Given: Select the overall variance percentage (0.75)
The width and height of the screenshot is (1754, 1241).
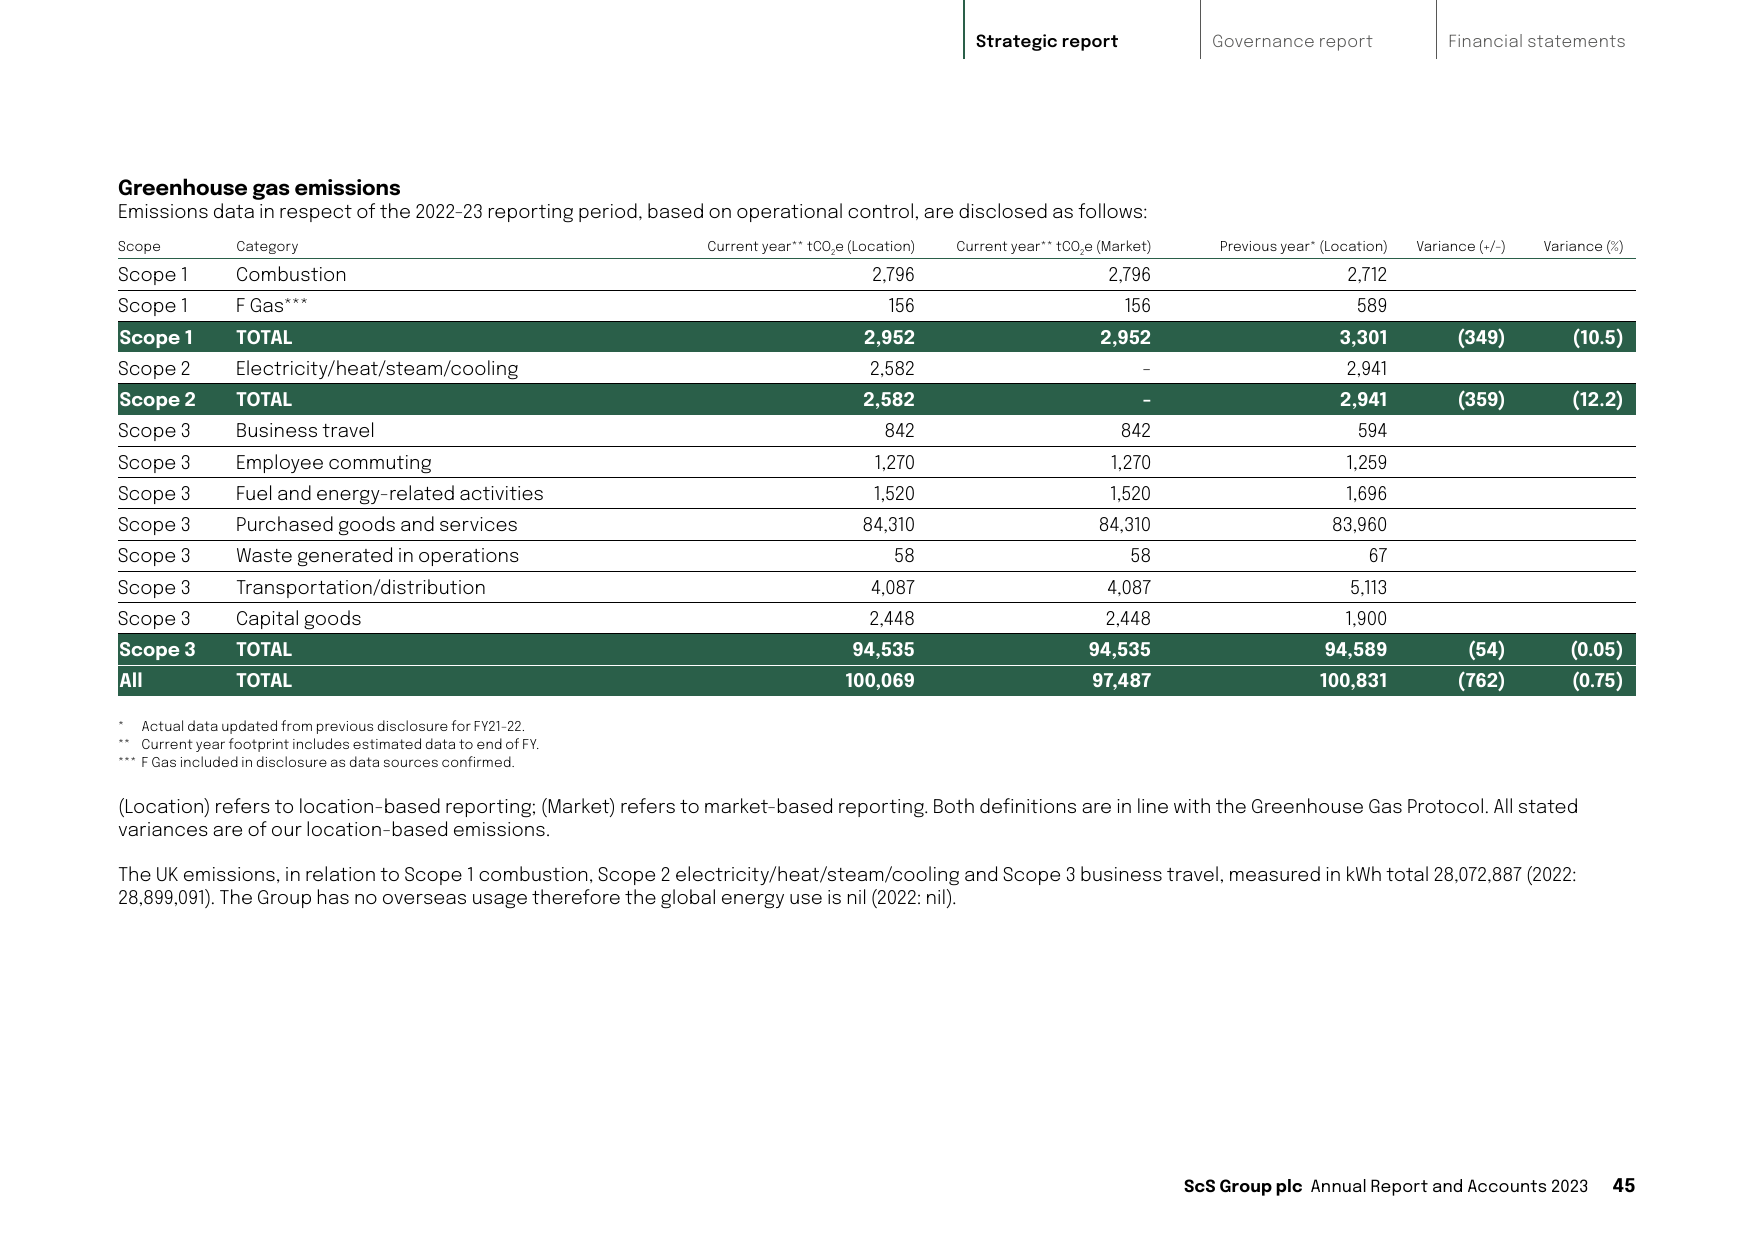Looking at the screenshot, I should click(1596, 681).
